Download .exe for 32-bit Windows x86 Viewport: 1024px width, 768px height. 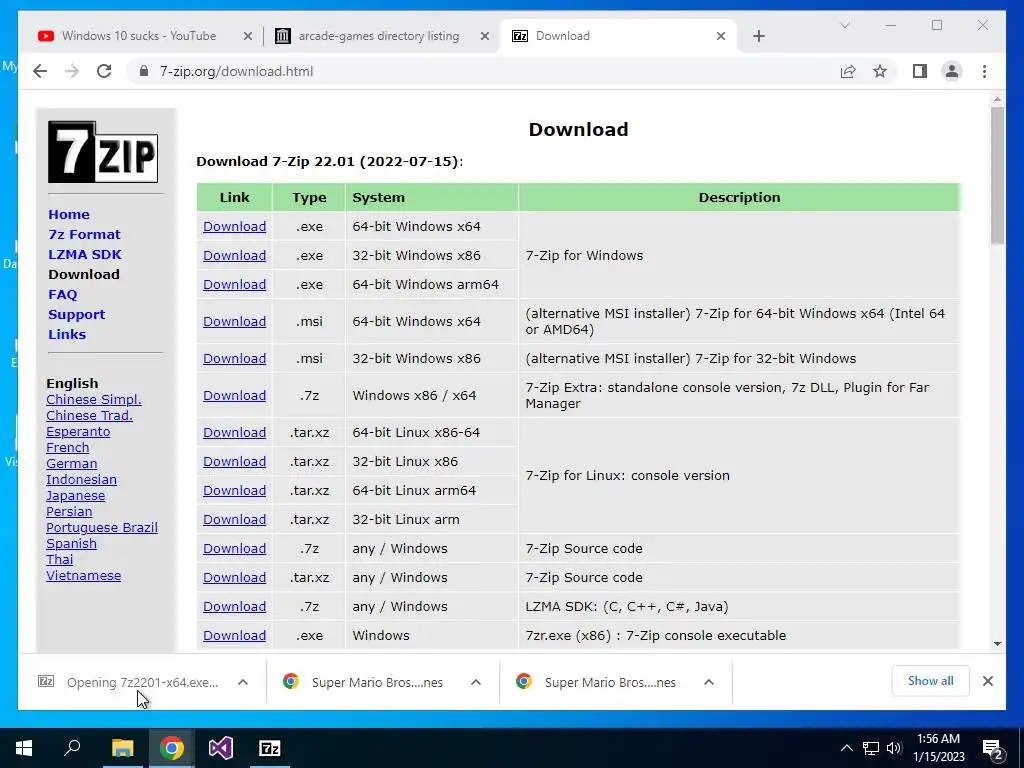point(234,255)
